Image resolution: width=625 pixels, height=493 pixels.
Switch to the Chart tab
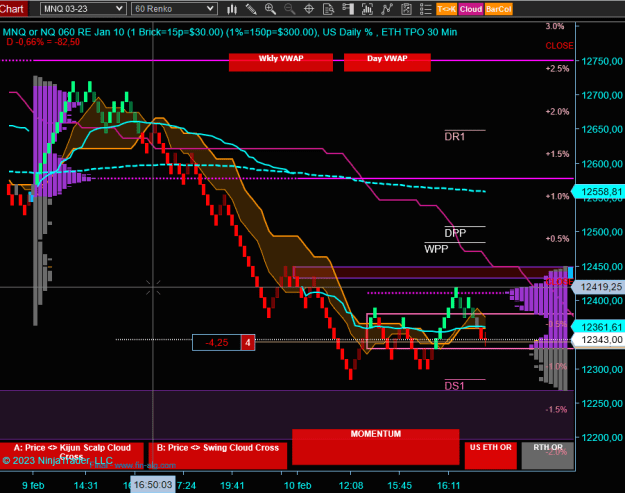(13, 8)
